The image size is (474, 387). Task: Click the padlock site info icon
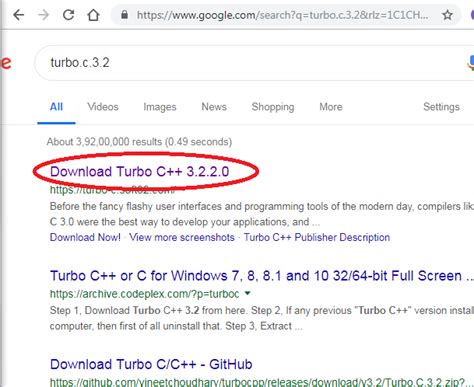124,15
